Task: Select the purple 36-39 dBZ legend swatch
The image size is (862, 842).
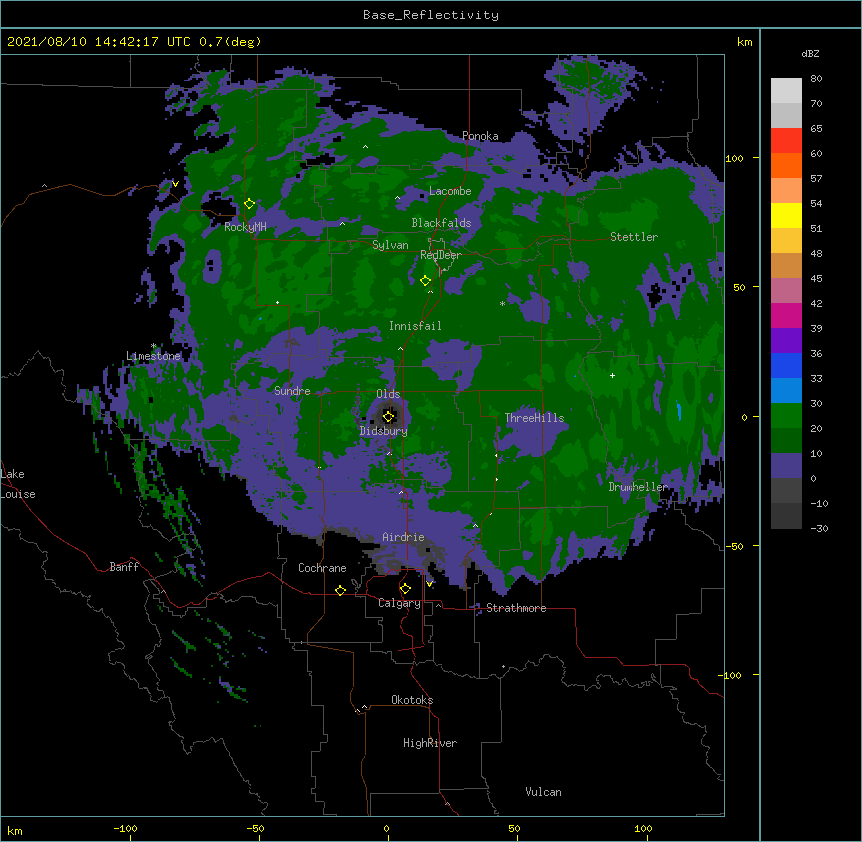Action: (x=786, y=341)
